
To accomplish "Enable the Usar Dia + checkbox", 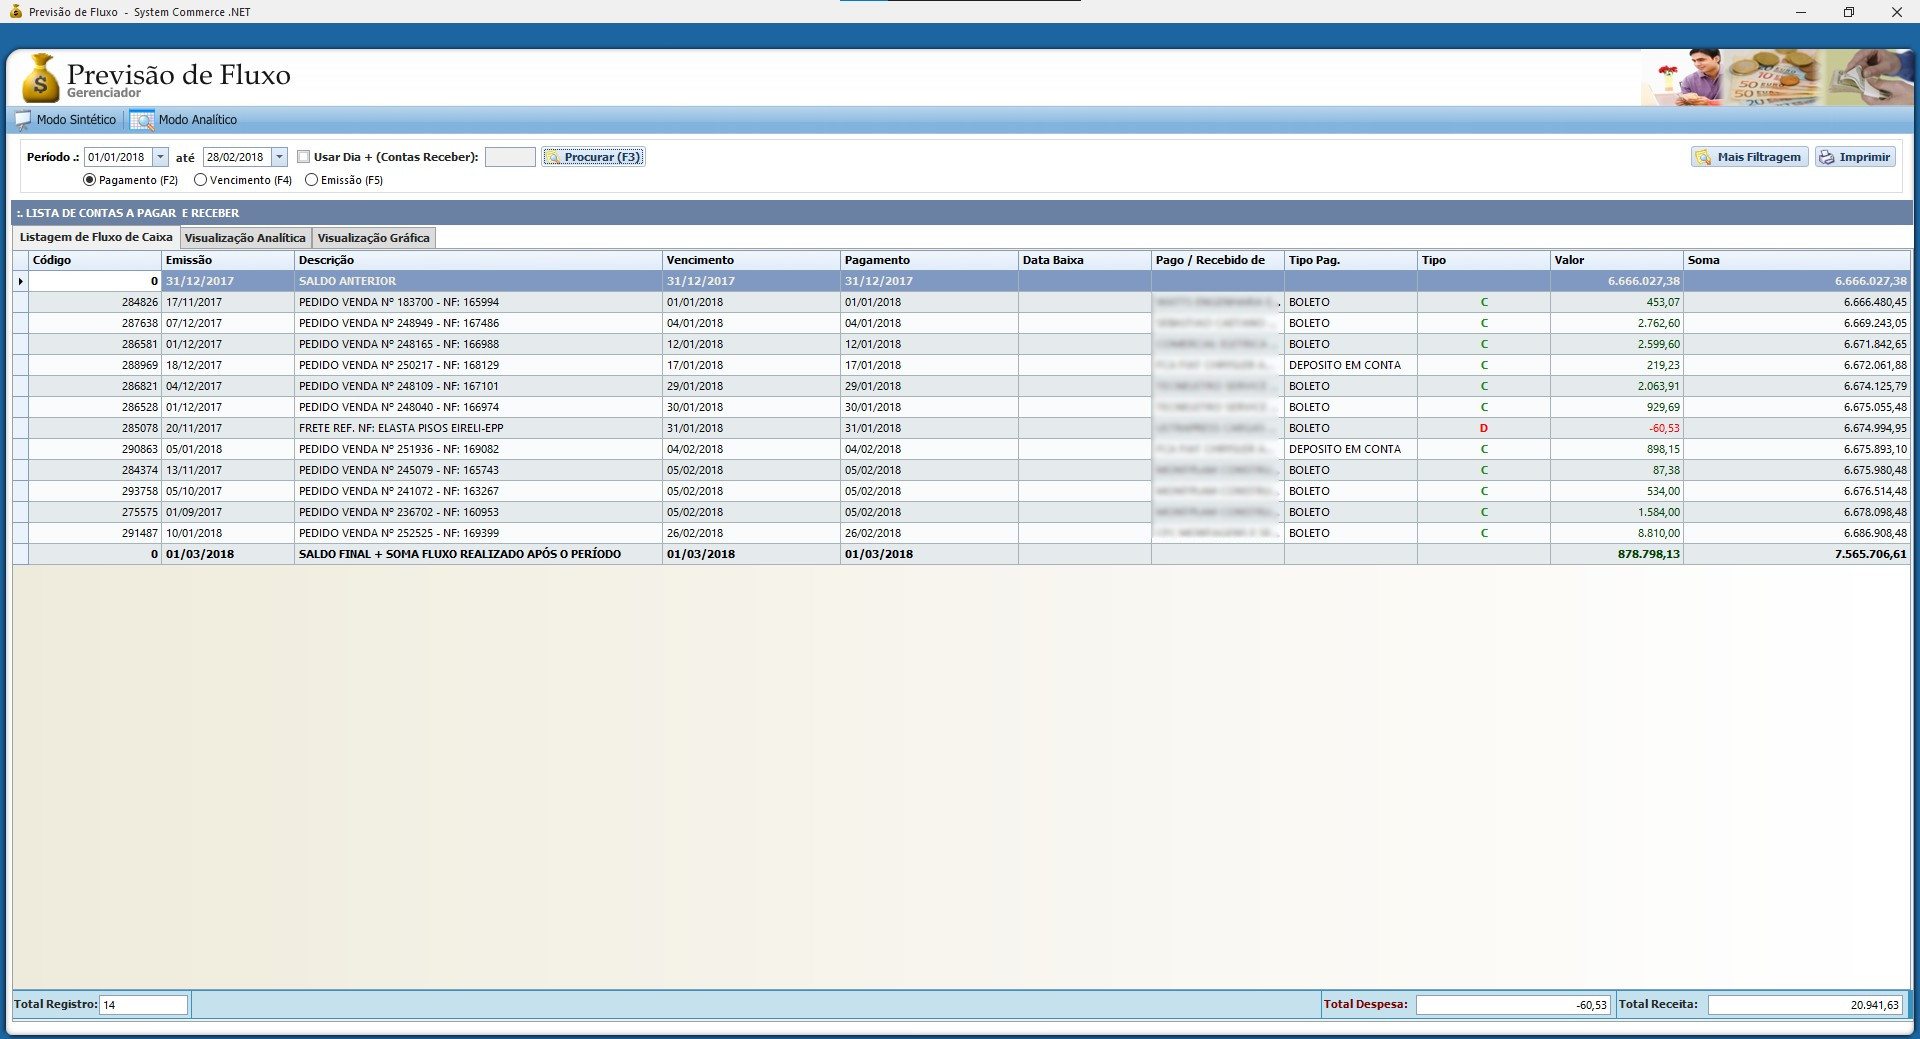I will (x=304, y=157).
